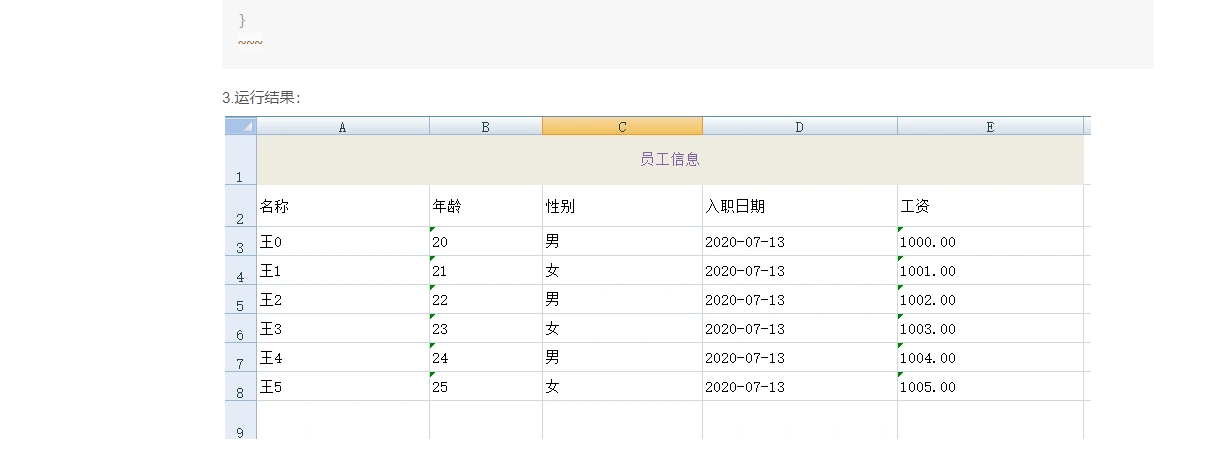Select the age cell with value 21
Viewport: 1216px width, 452px height.
coord(486,271)
